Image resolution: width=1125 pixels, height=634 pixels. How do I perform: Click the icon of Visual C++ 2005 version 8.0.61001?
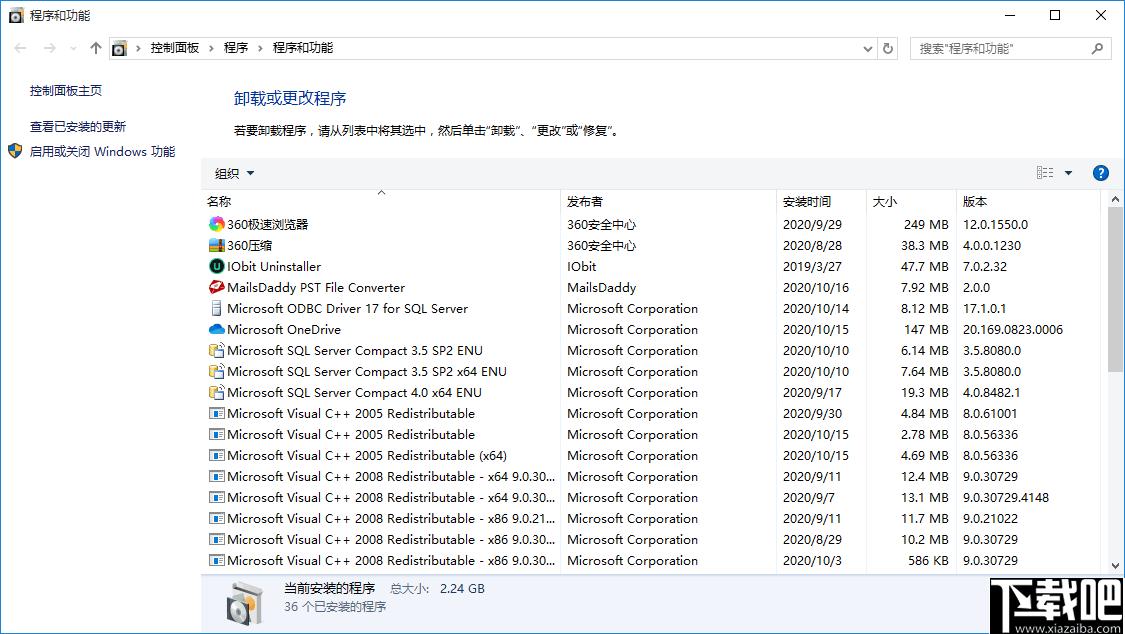coord(216,414)
